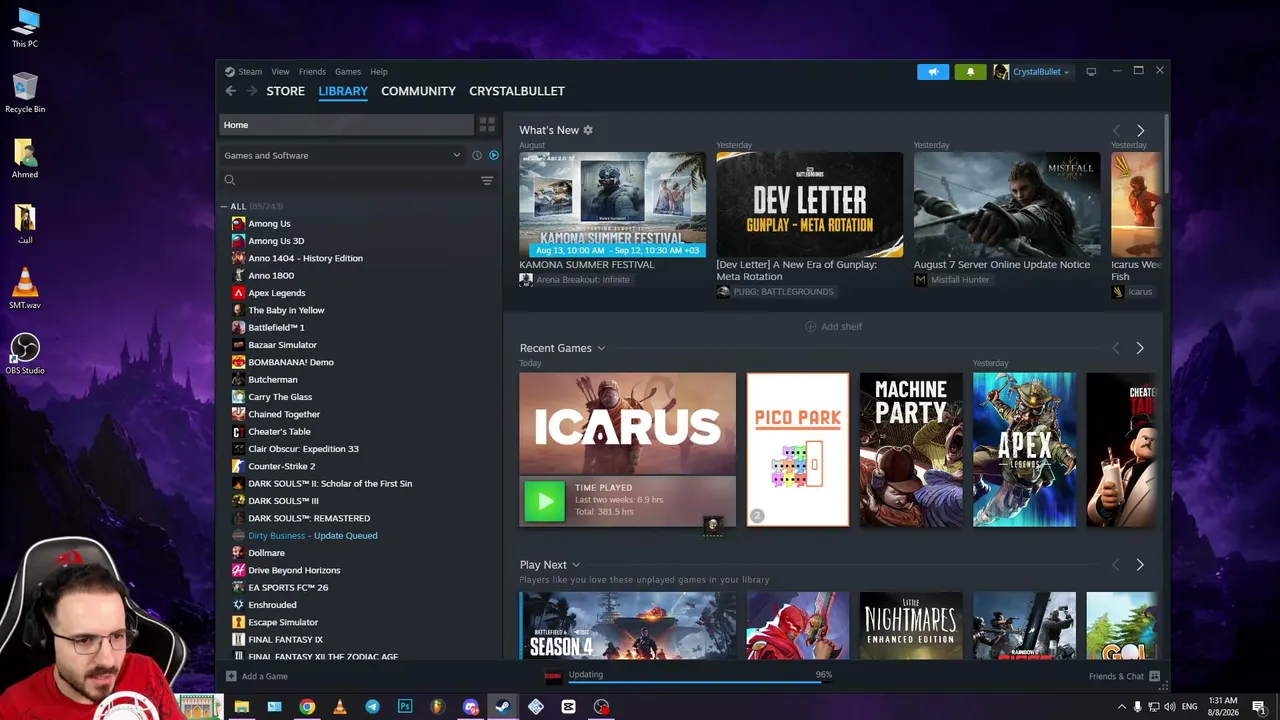Toggle the ready-to-play filter icon
This screenshot has width=1280, height=720.
tap(494, 155)
